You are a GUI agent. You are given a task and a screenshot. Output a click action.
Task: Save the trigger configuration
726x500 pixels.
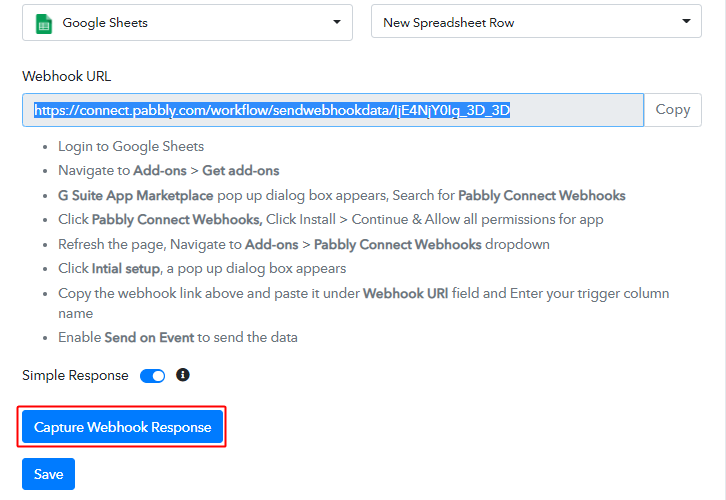pyautogui.click(x=48, y=474)
